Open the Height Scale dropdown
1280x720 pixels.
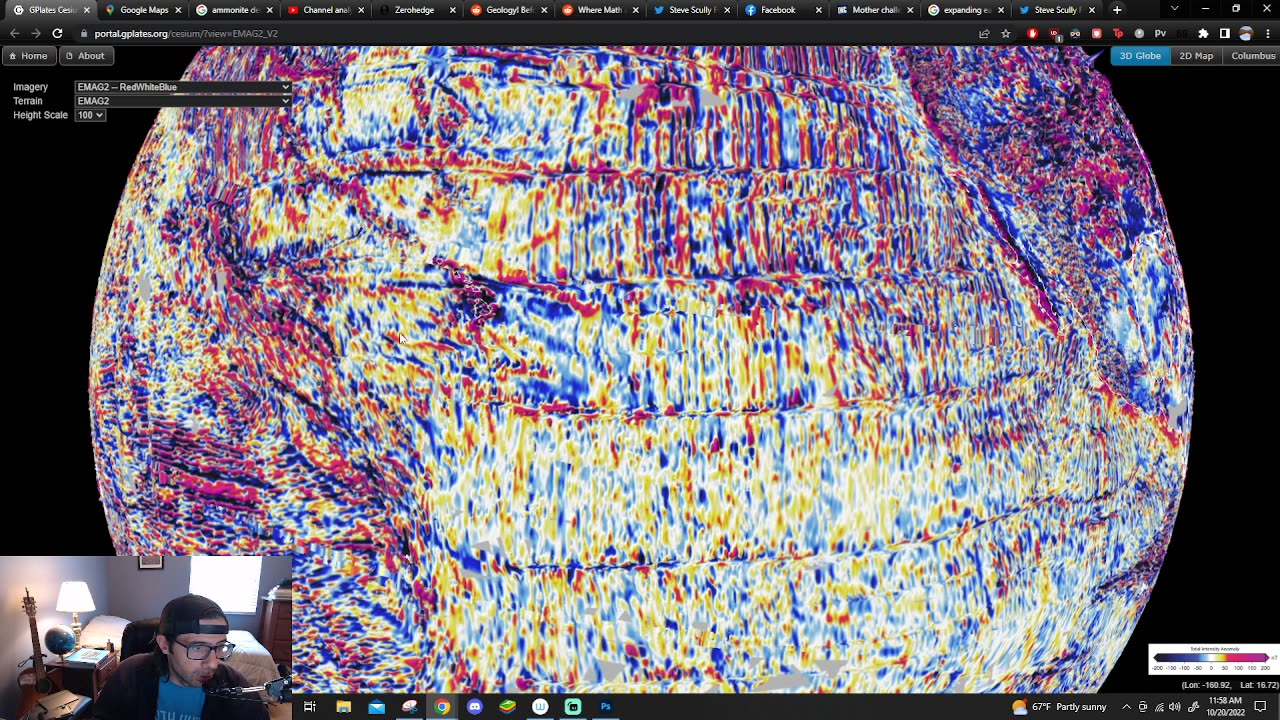pos(90,115)
